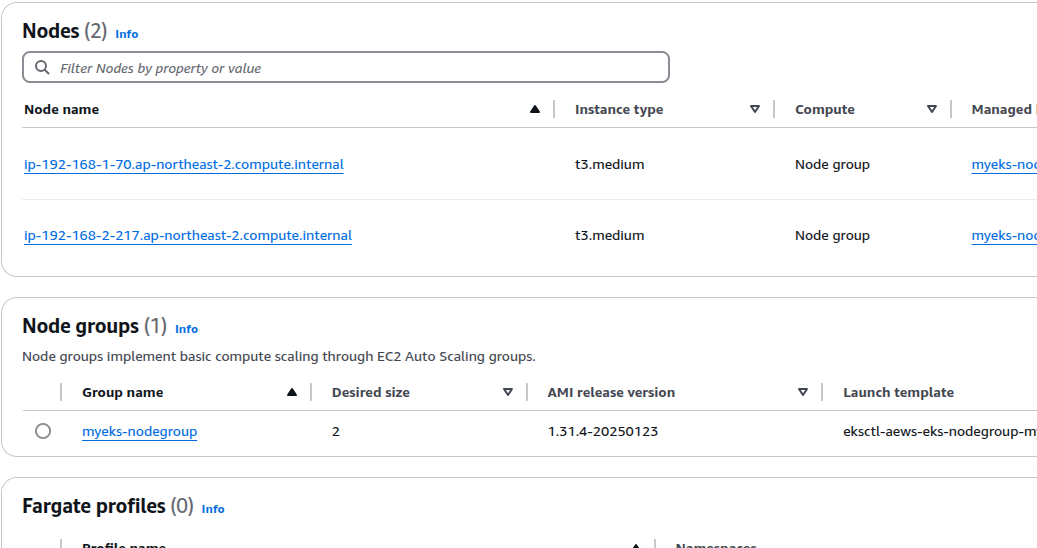This screenshot has width=1037, height=548.
Task: Click the Instance type column sort arrow
Action: coord(755,110)
